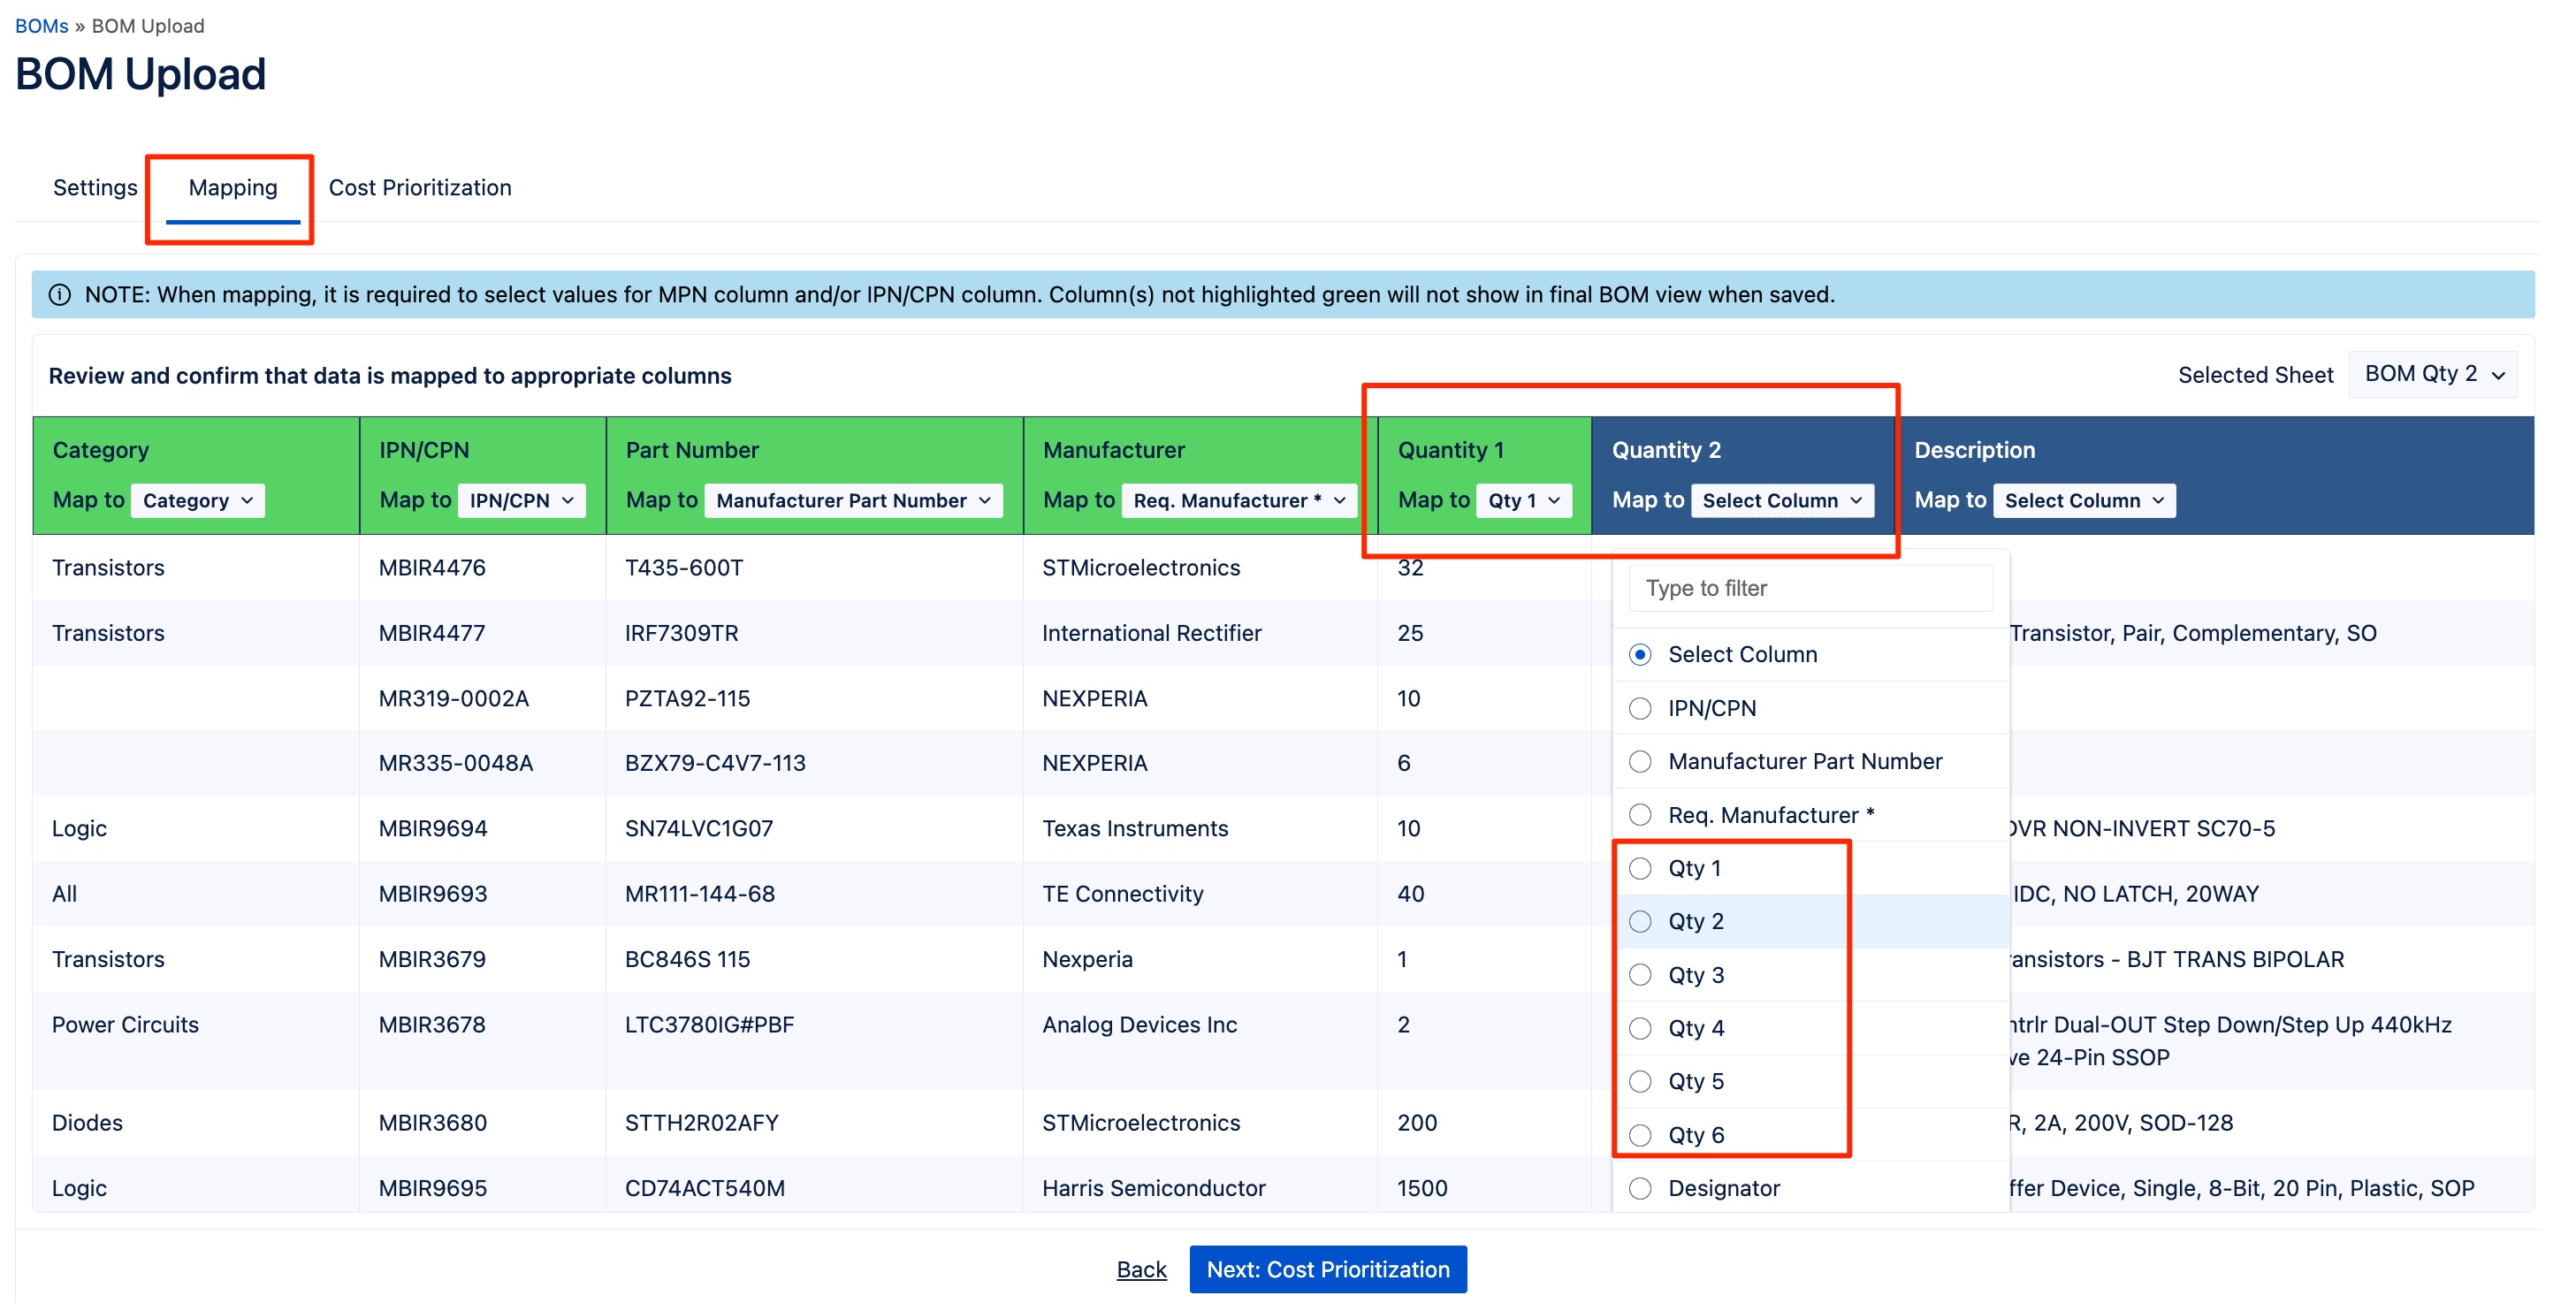Image resolution: width=2576 pixels, height=1303 pixels.
Task: Choose the Qty 1 radio option
Action: click(1640, 868)
